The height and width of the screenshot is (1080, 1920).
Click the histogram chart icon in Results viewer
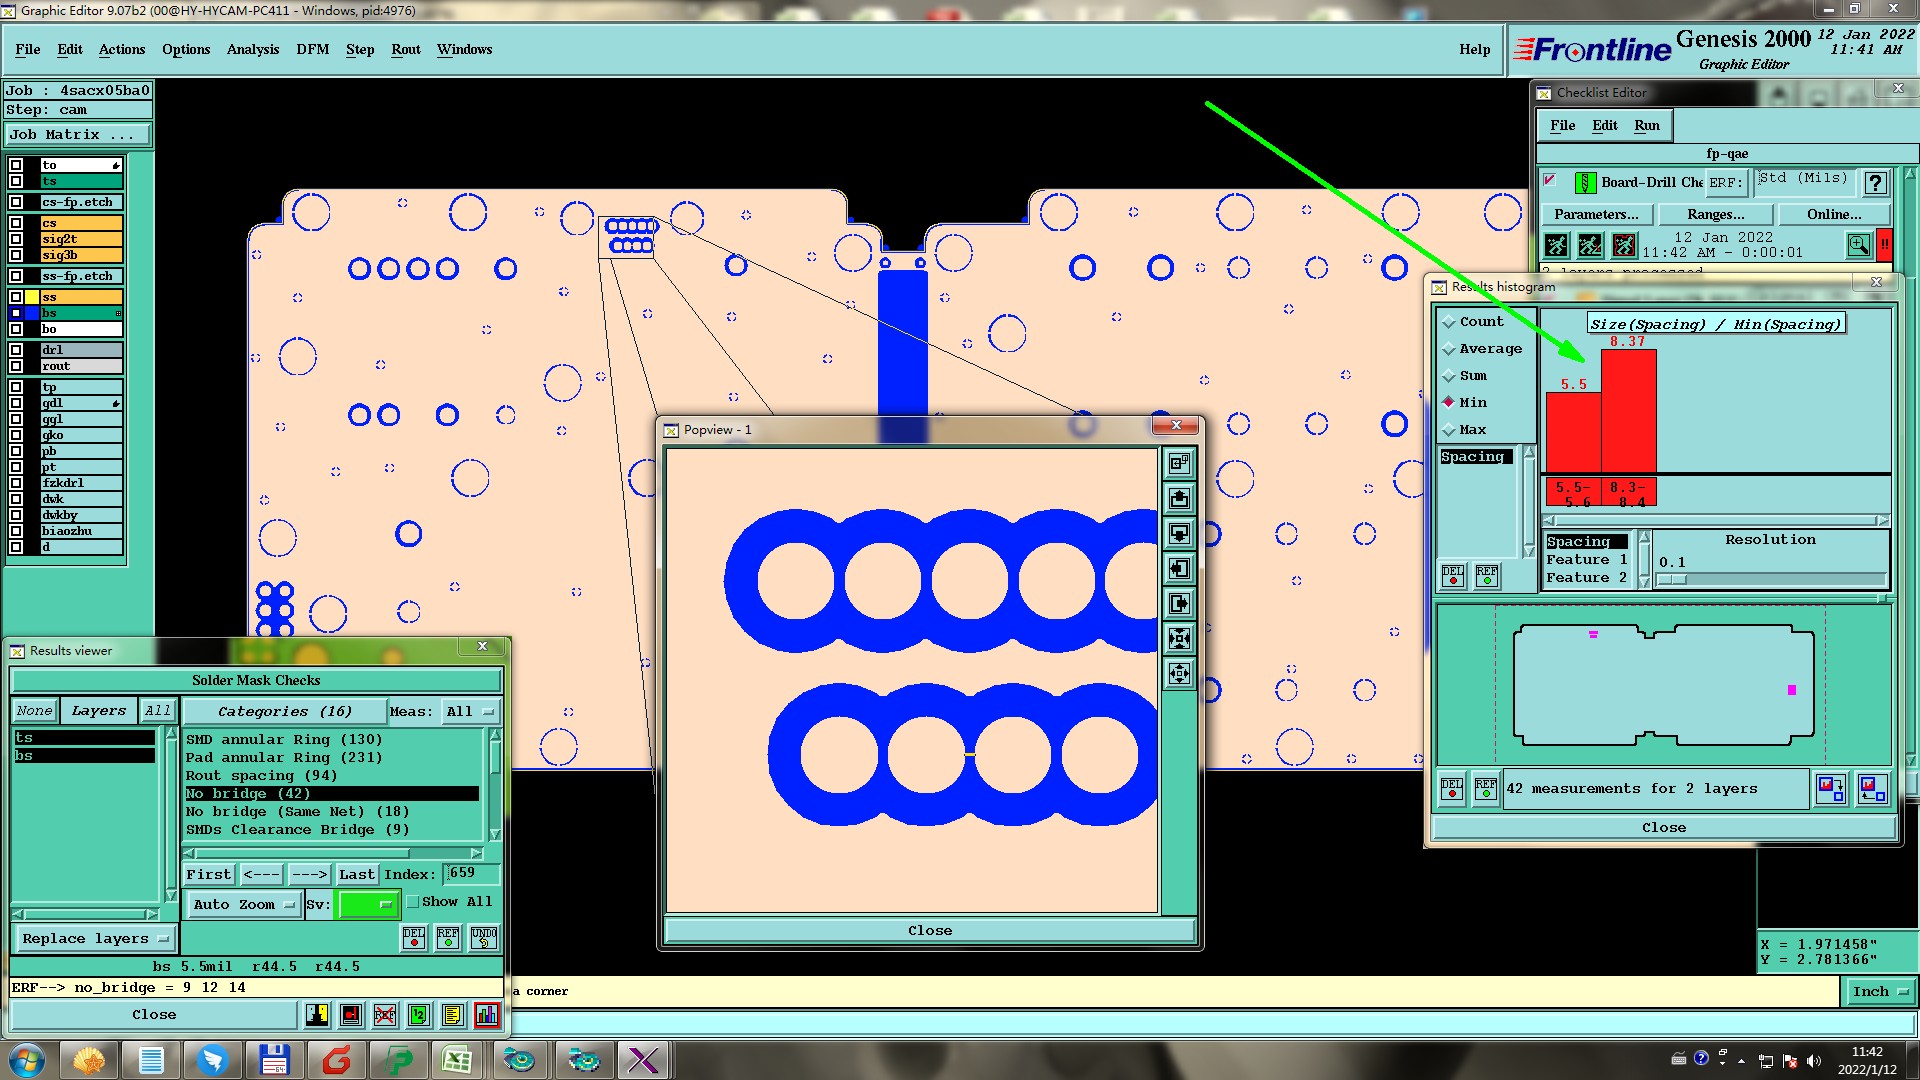[x=487, y=1015]
